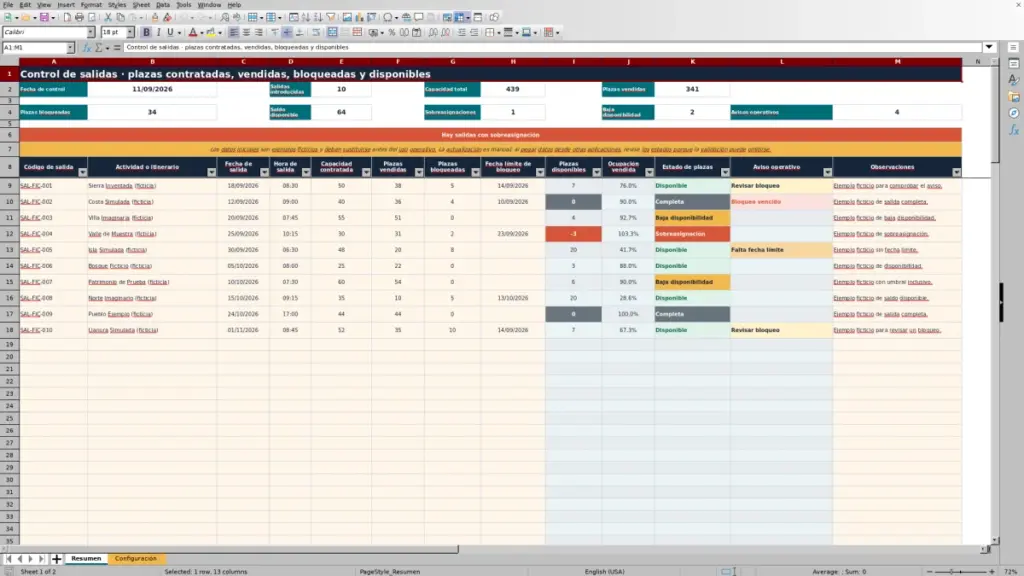
Task: Click the Save document icon
Action: click(44, 18)
